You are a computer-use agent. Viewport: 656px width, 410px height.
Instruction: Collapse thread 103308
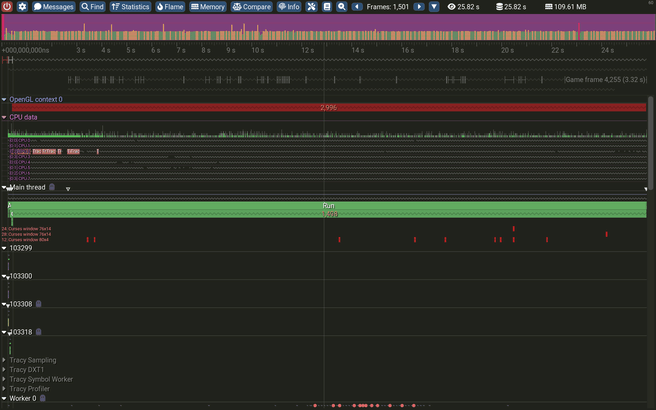4,304
